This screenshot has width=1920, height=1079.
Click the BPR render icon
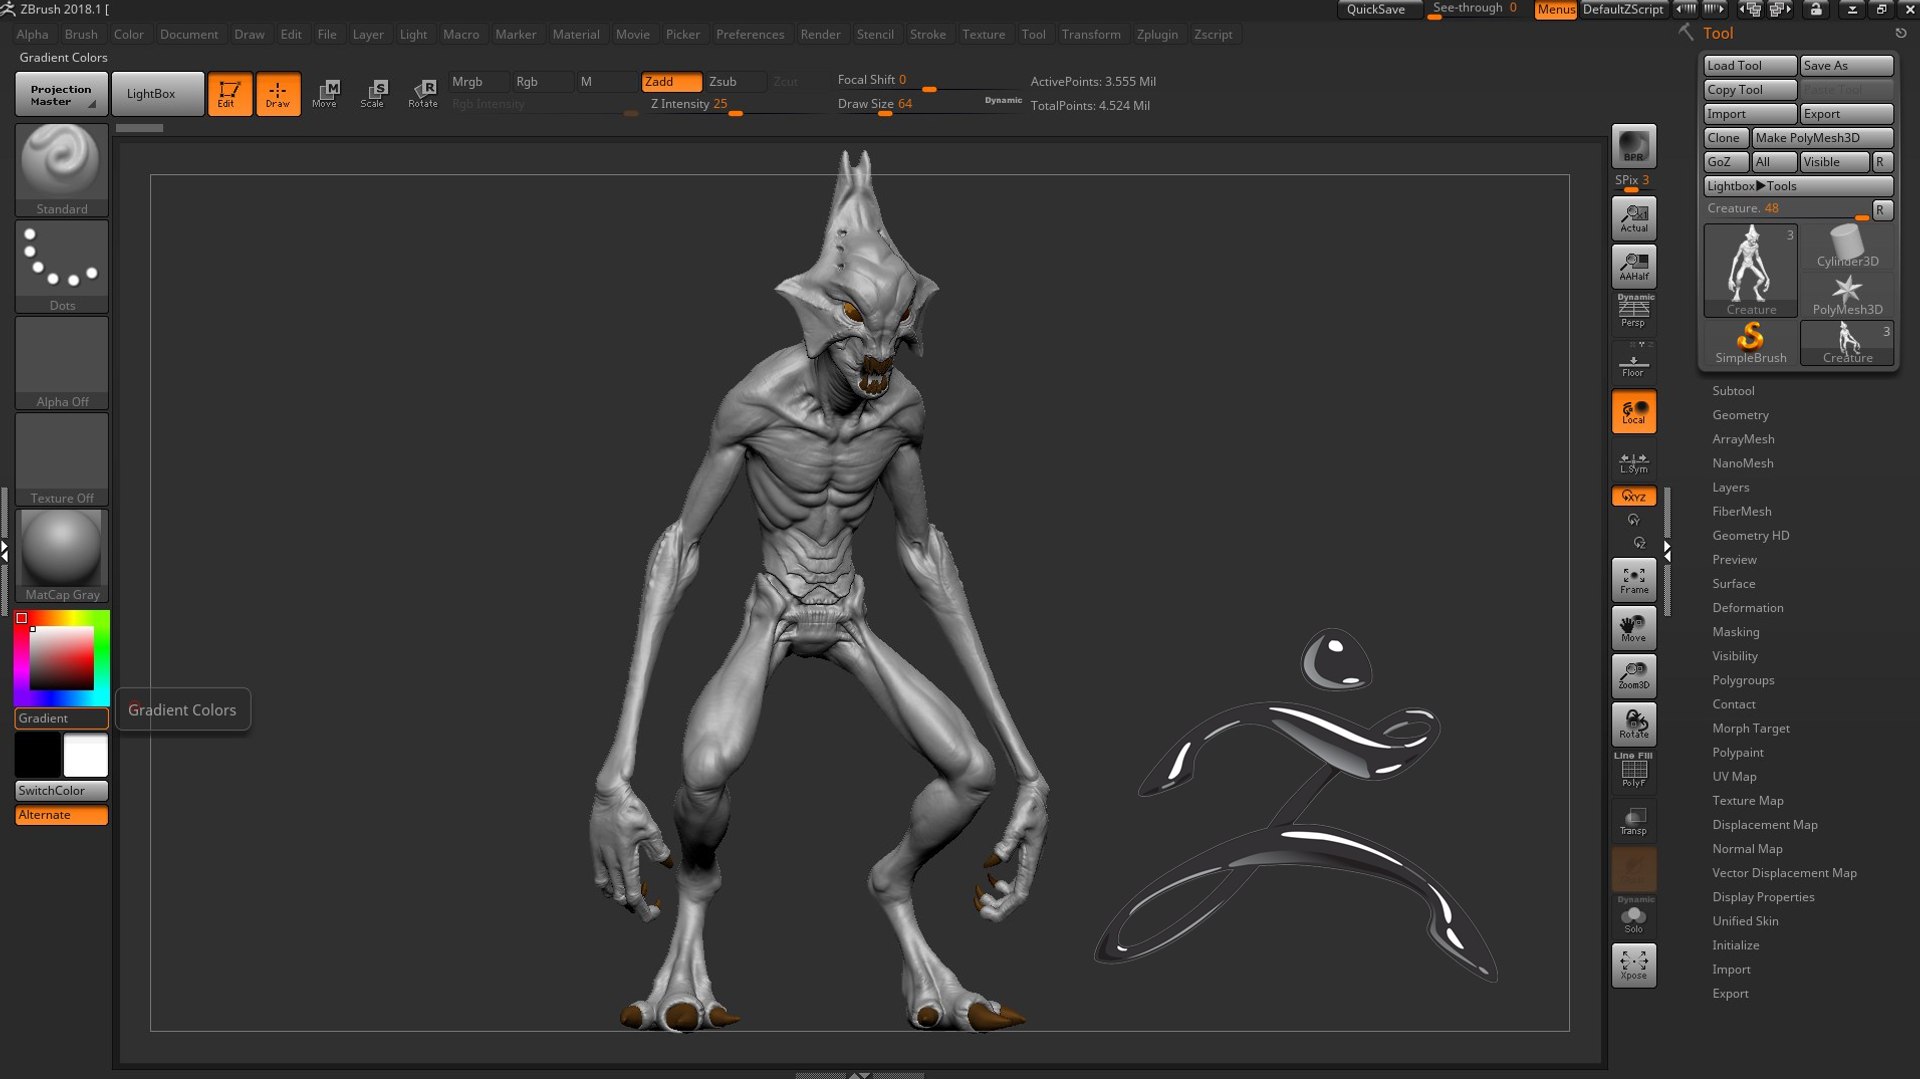point(1634,146)
